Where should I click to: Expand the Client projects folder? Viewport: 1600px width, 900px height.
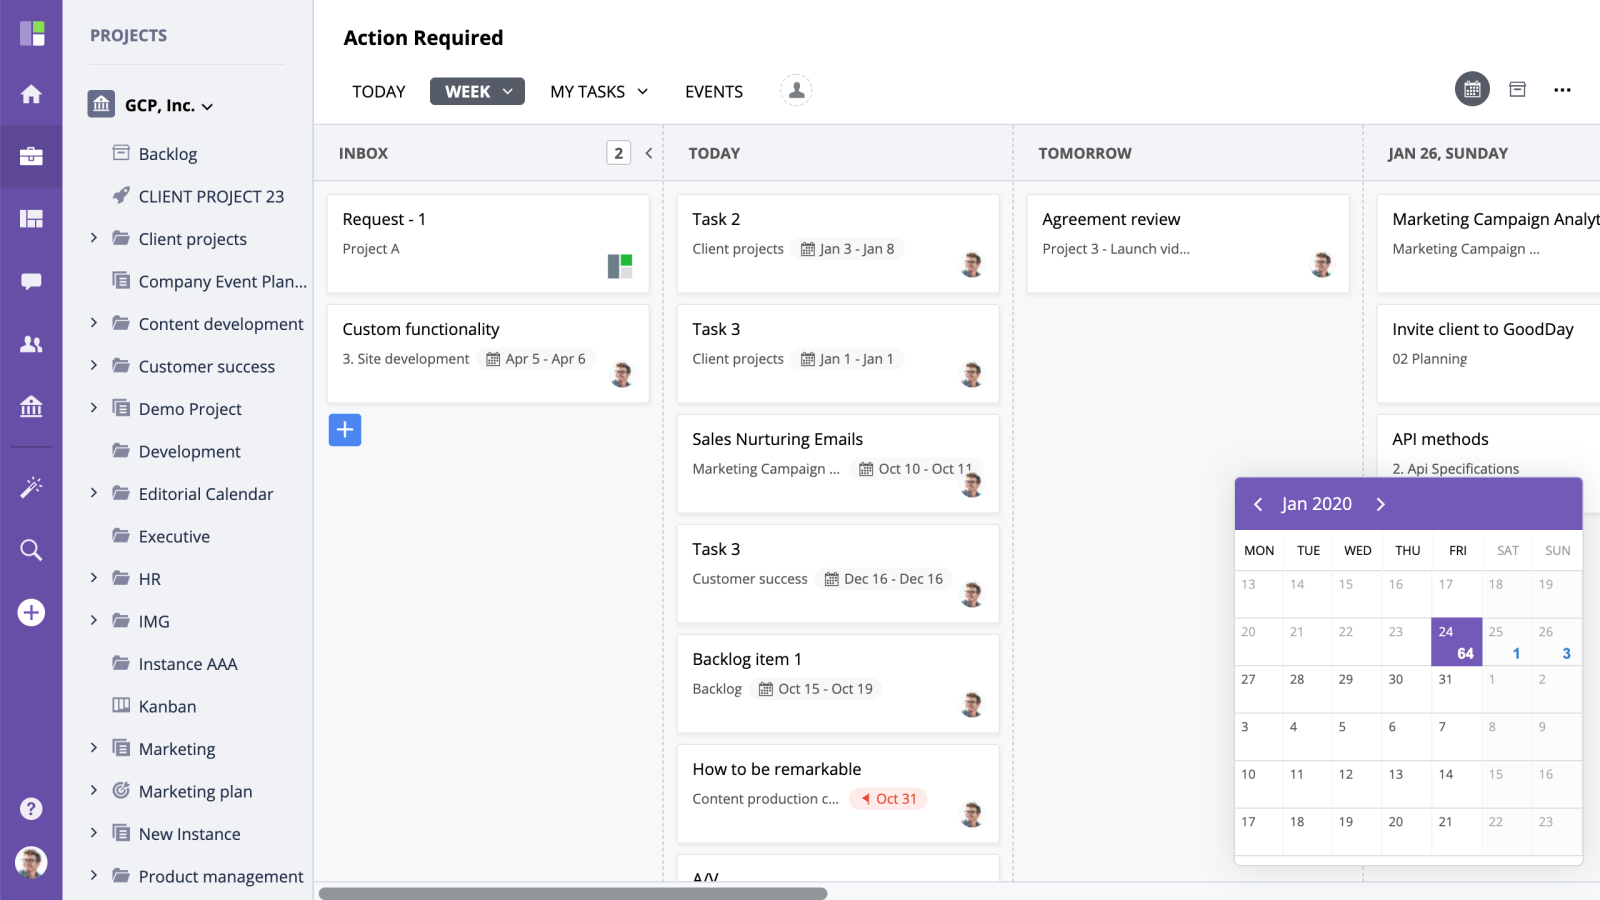[x=94, y=238]
